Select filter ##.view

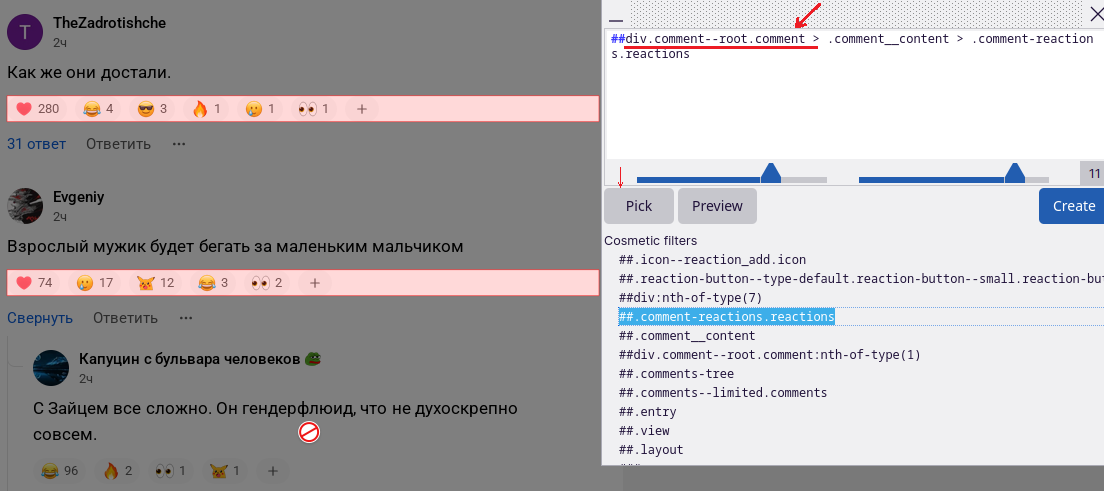coord(644,431)
